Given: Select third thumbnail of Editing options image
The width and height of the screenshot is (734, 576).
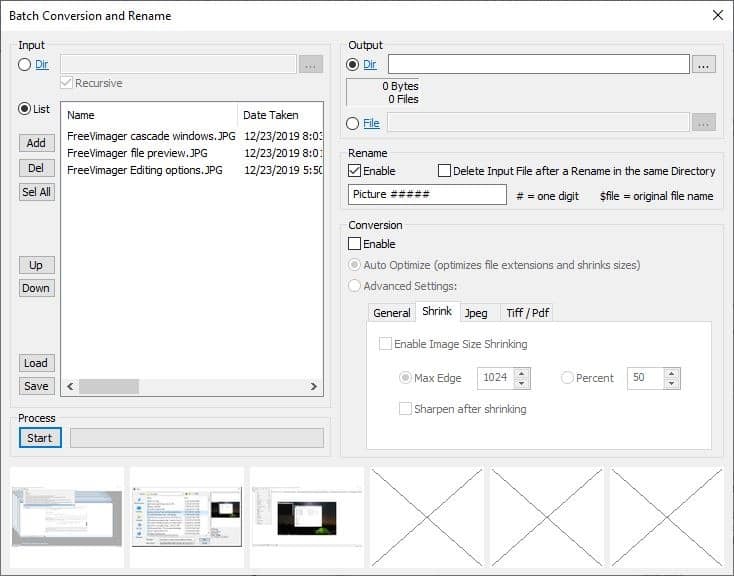Looking at the screenshot, I should [307, 517].
